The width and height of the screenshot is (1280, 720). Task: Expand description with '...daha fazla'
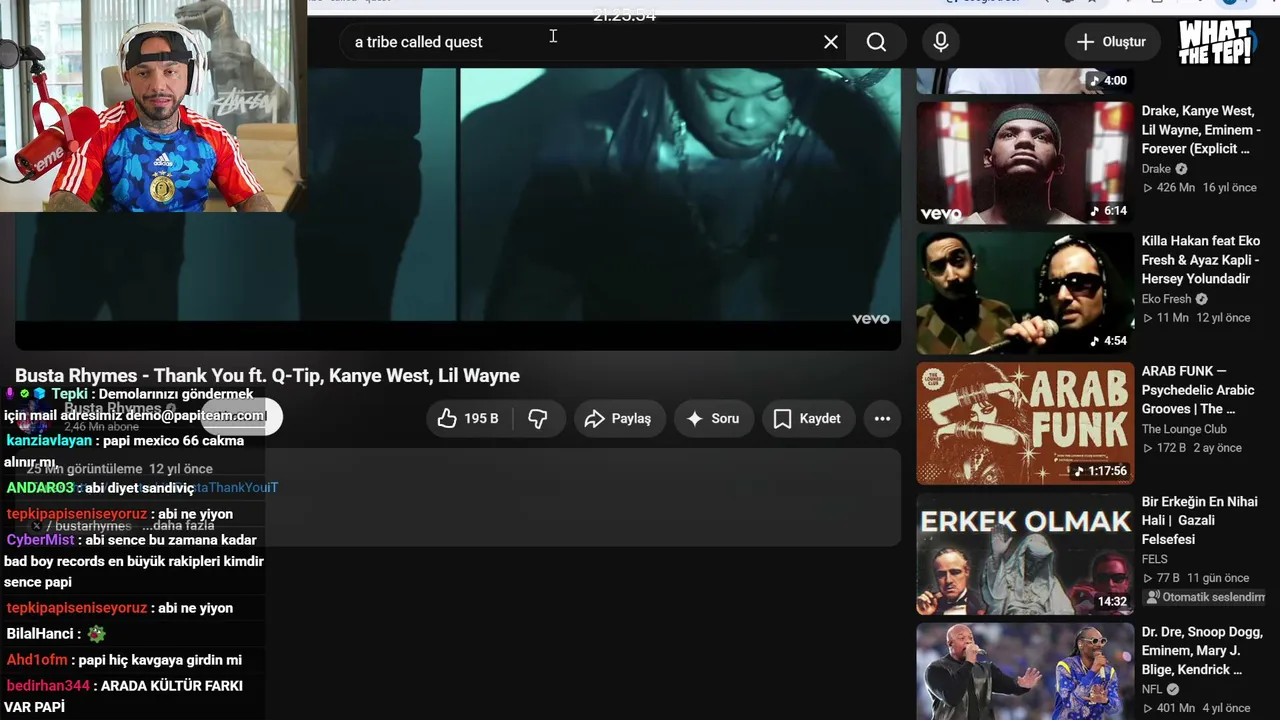[178, 526]
